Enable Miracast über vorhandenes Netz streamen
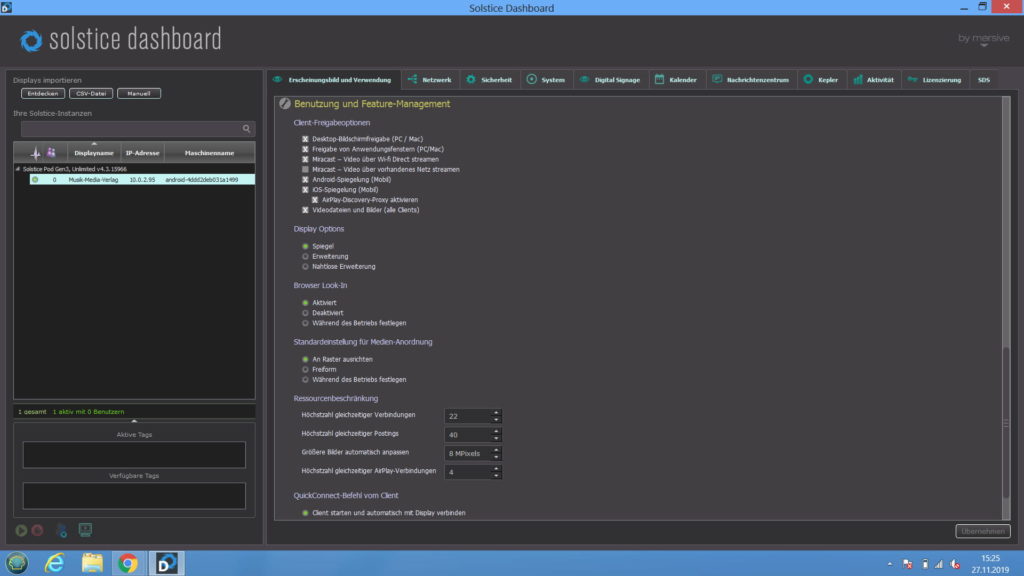This screenshot has width=1024, height=576. pos(305,170)
